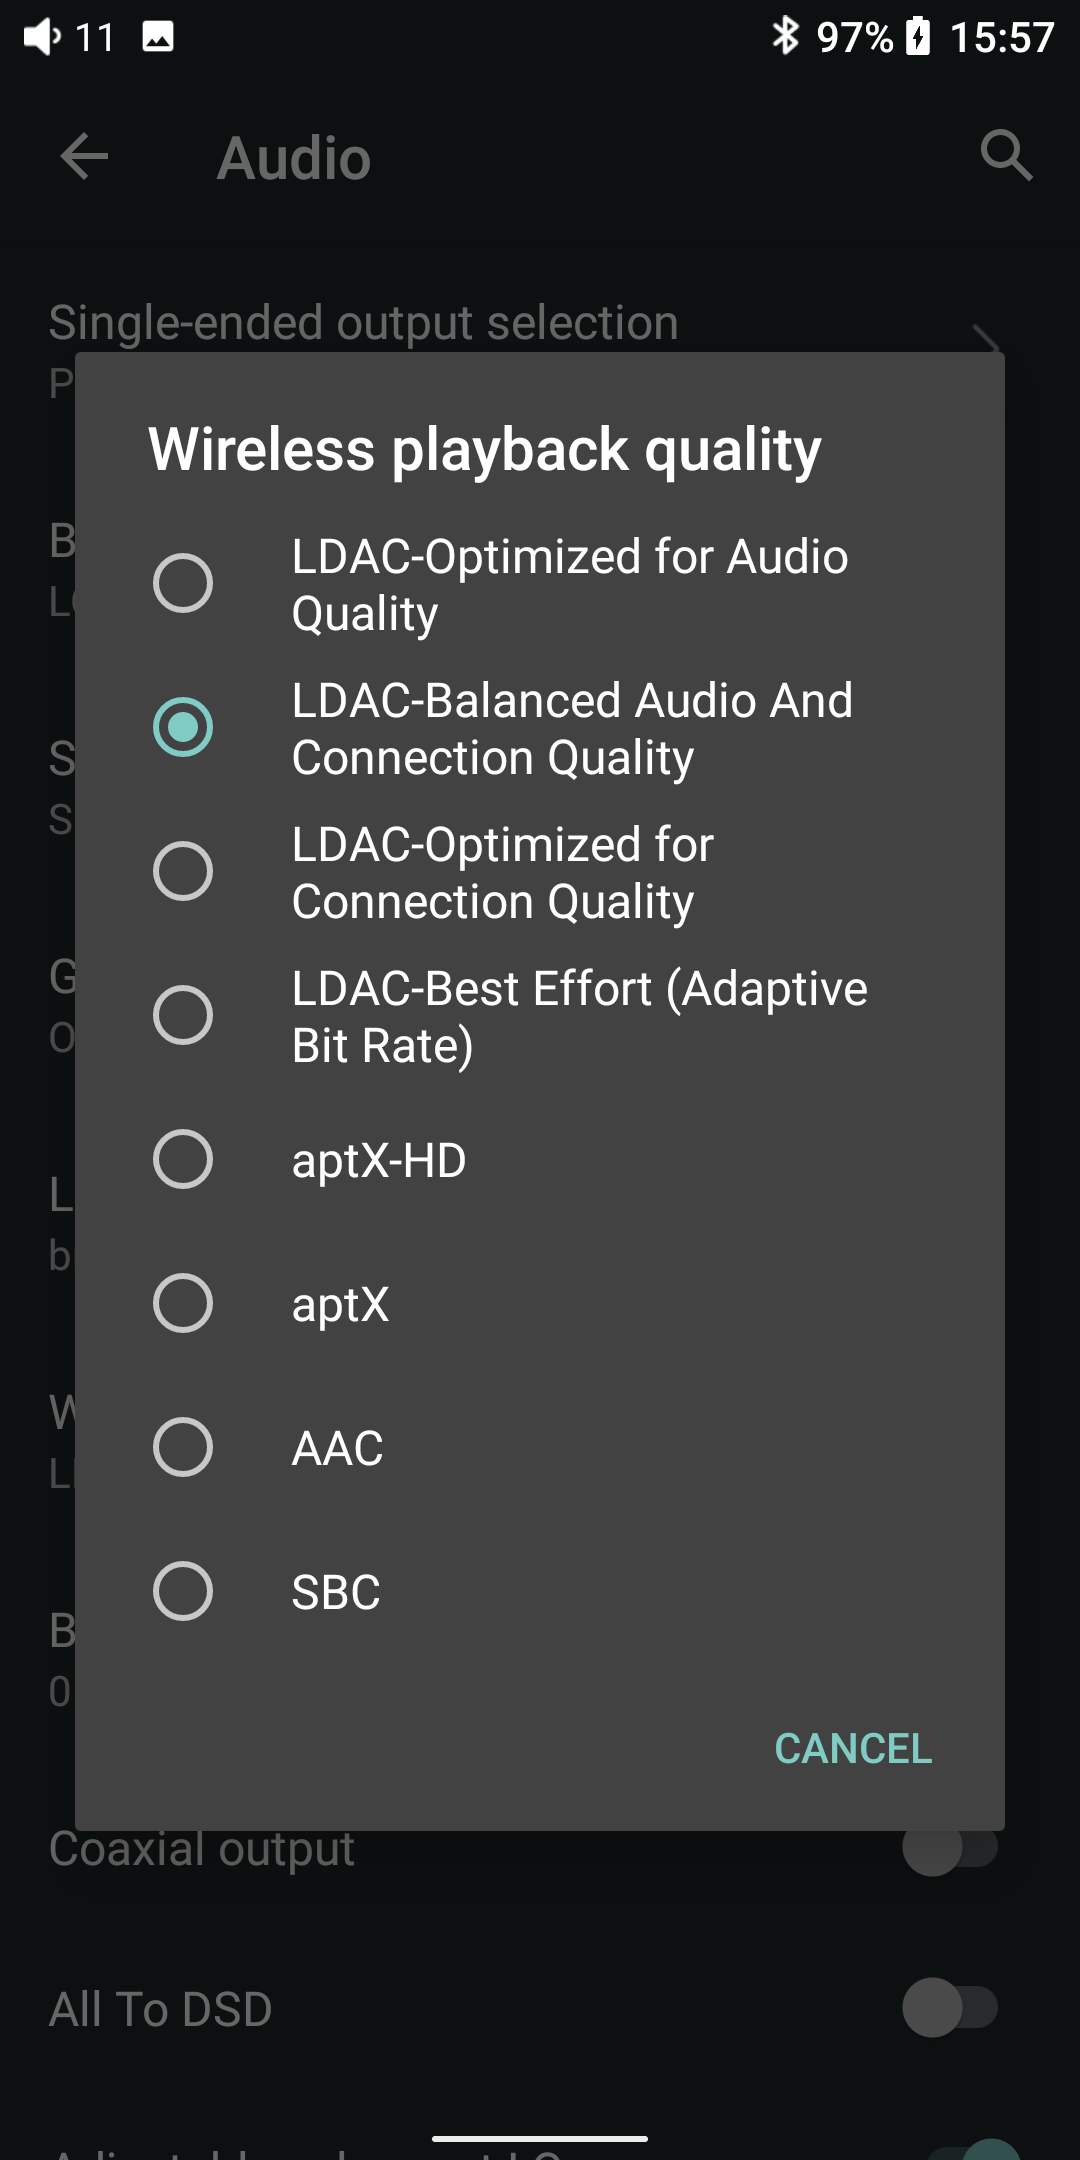
Task: Select LDAC-Balanced Audio And Connection Quality
Action: [183, 727]
